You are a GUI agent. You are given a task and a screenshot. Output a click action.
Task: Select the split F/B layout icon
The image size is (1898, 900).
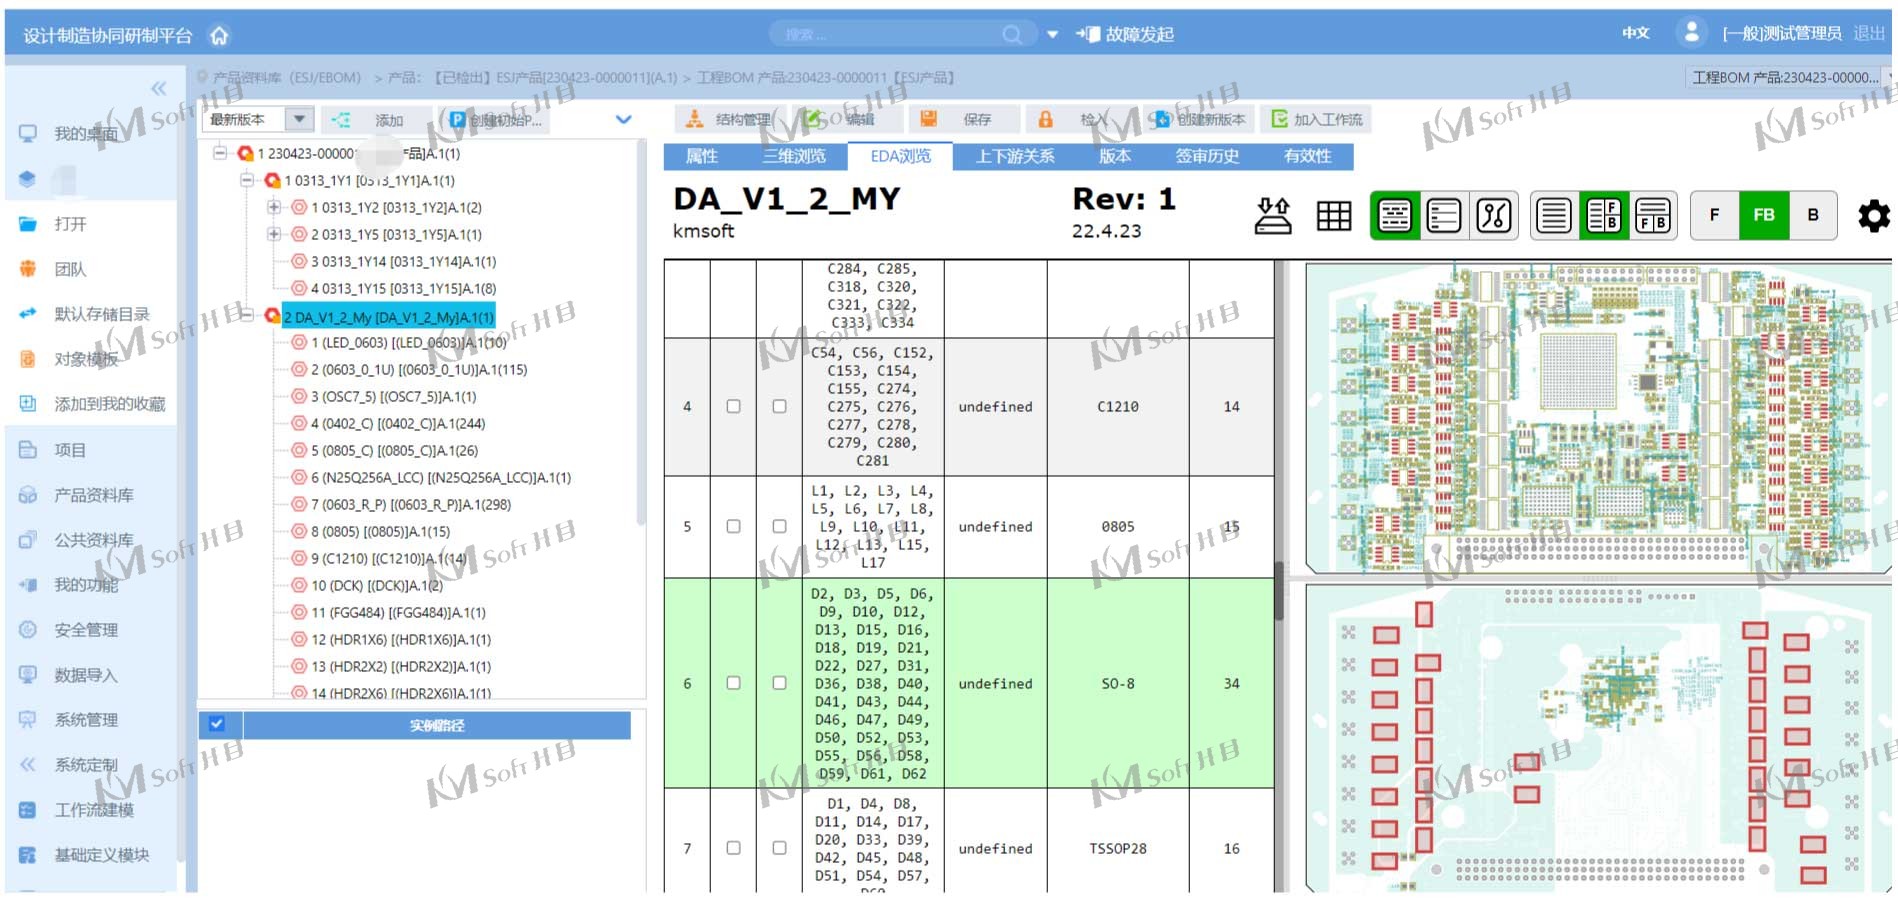[x=1604, y=215]
